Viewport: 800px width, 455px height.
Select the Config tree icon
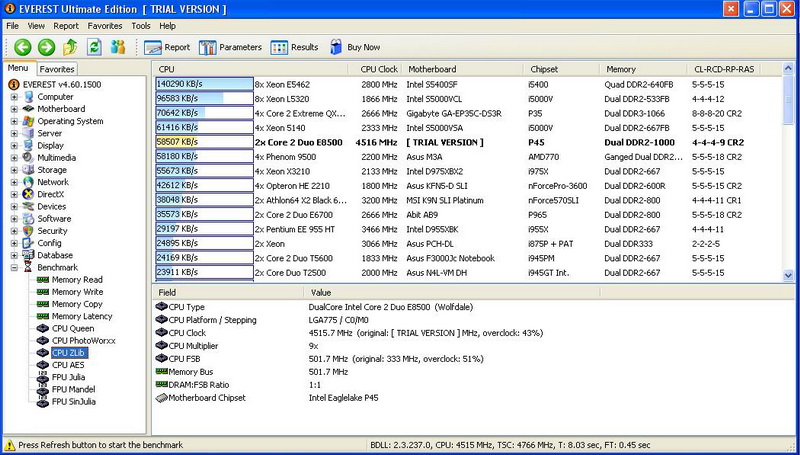(28, 243)
